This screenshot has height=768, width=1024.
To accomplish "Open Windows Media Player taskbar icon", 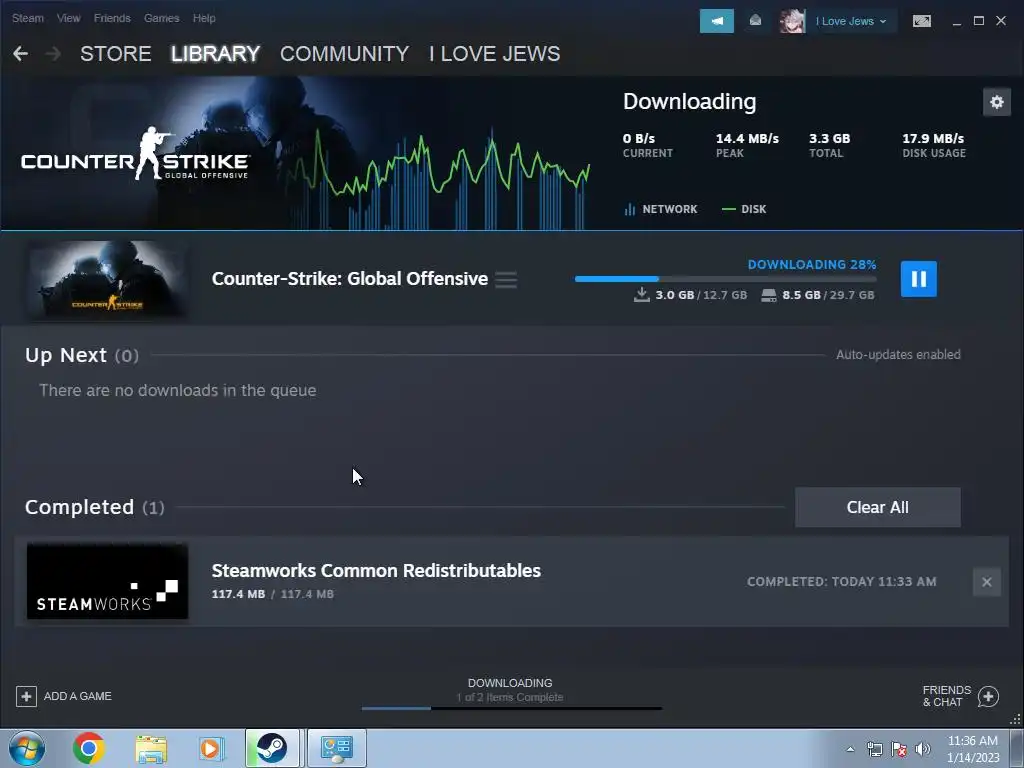I will click(210, 748).
